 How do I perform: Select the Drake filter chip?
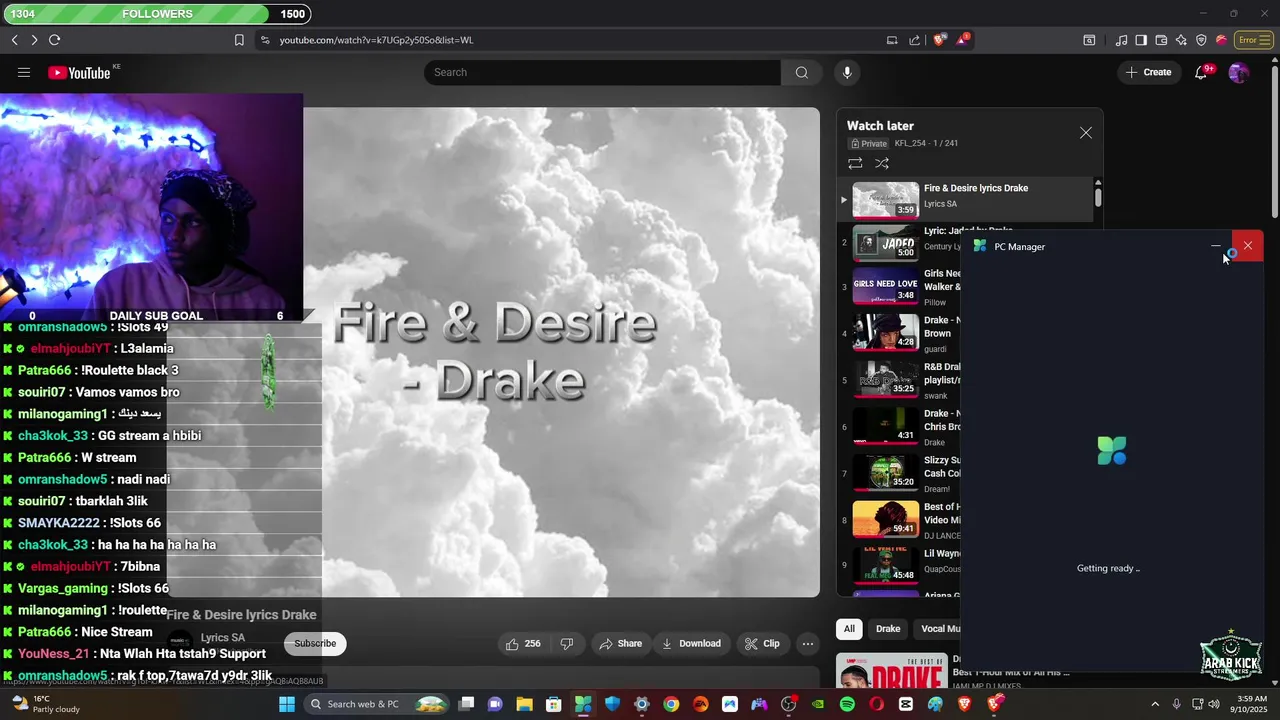(888, 629)
